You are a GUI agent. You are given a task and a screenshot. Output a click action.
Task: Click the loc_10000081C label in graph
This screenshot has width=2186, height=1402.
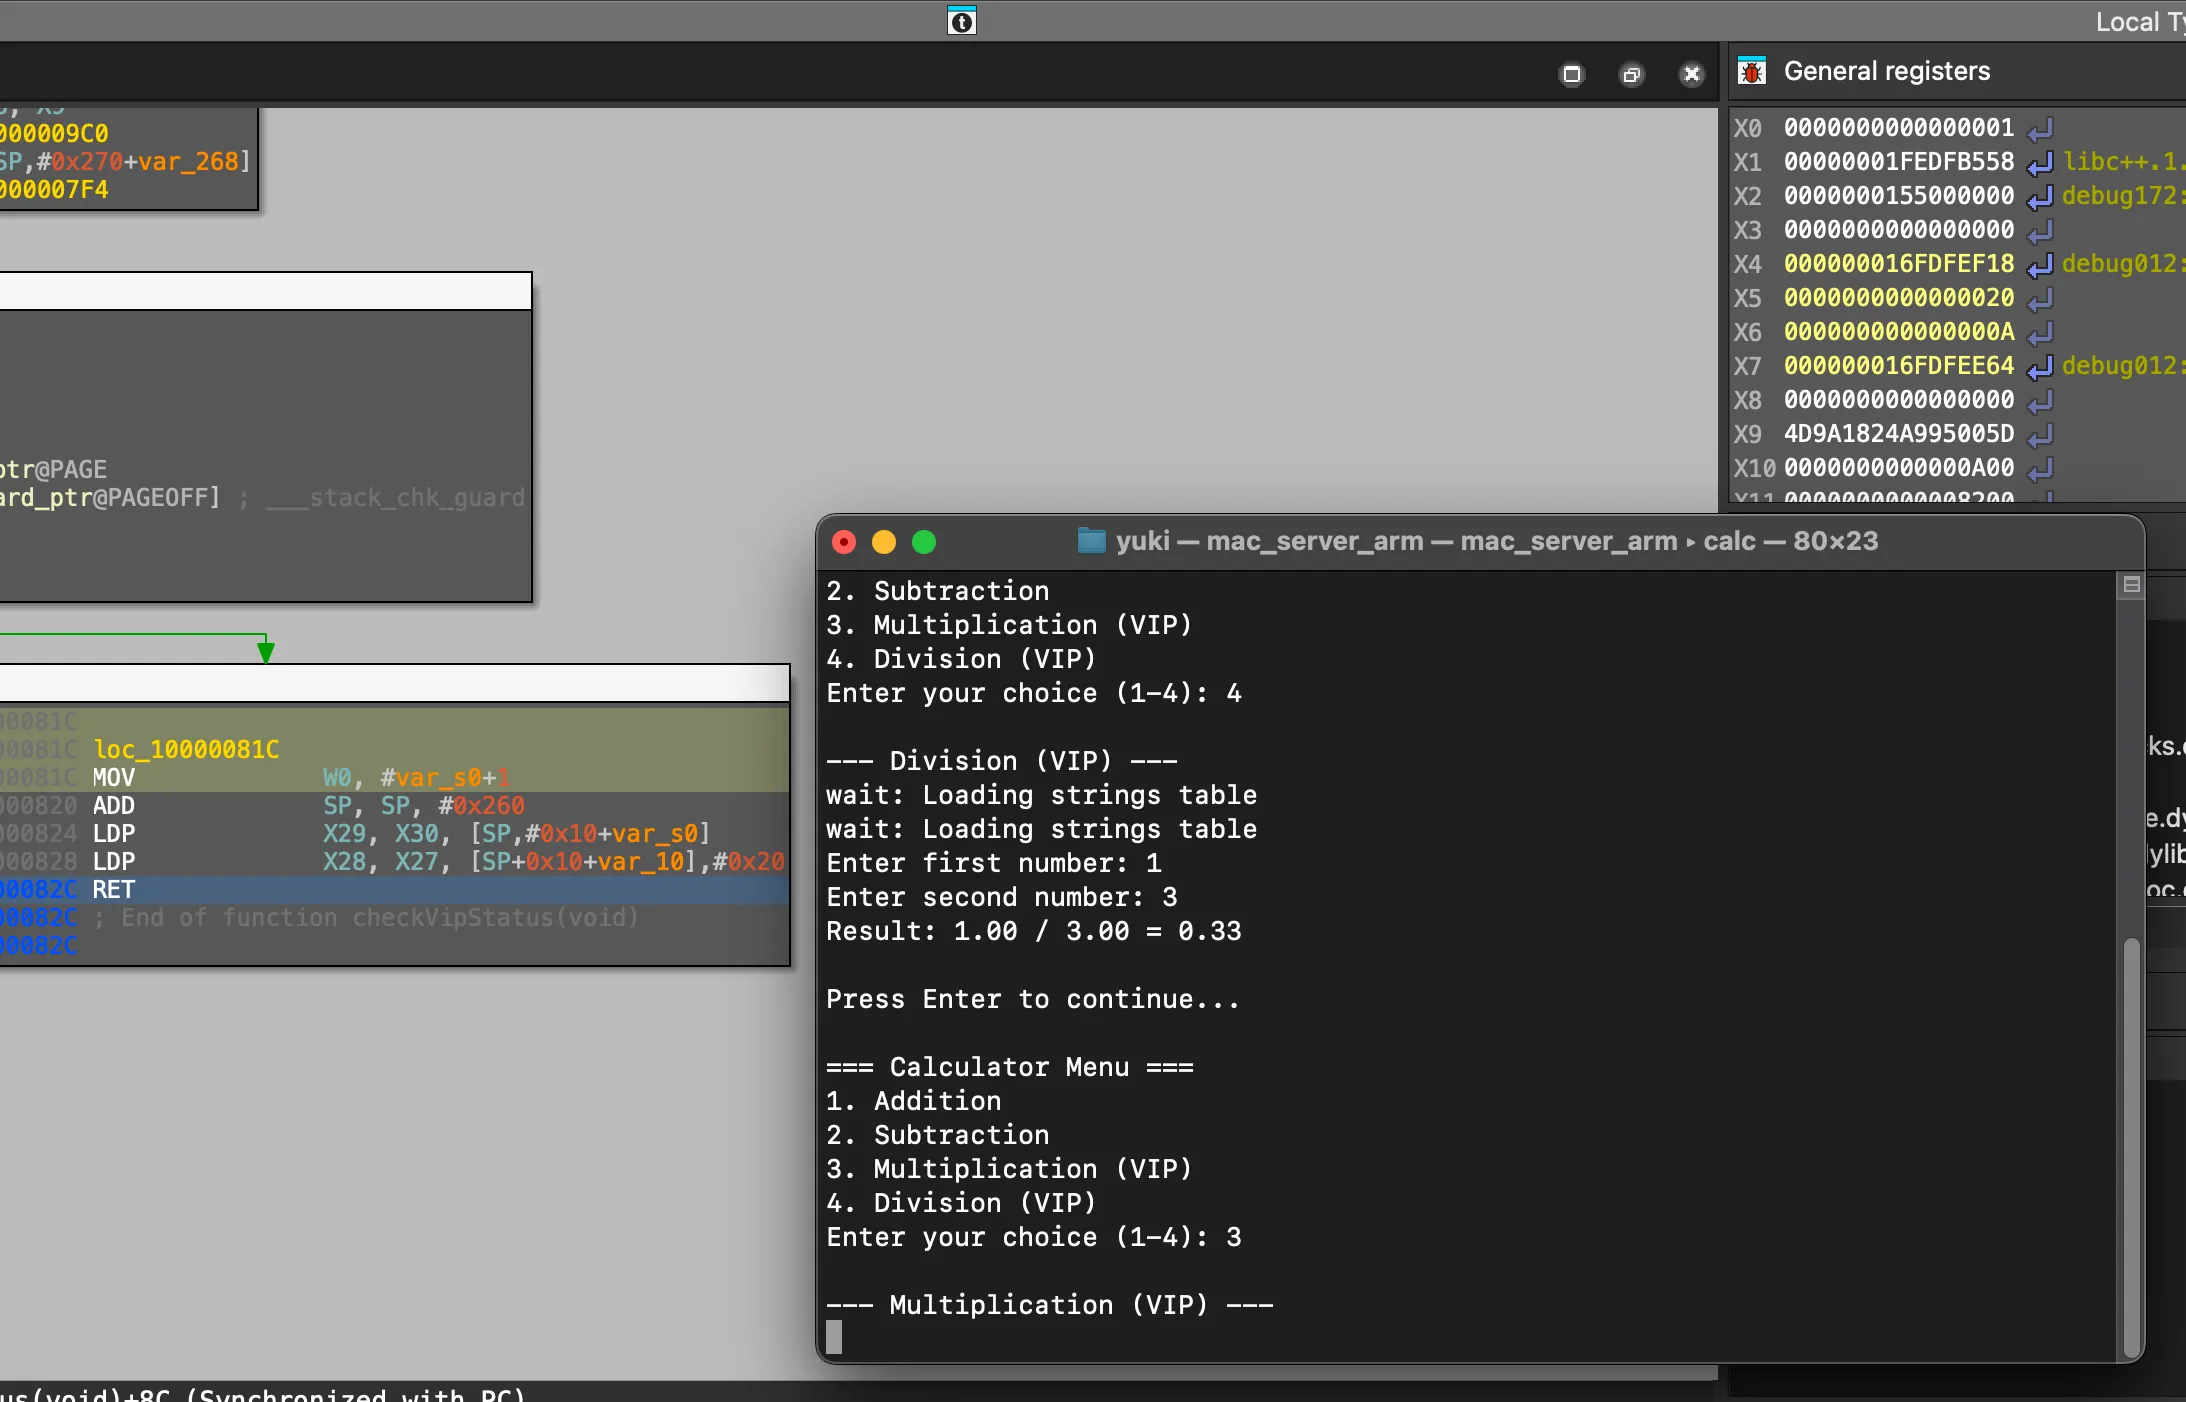tap(187, 750)
